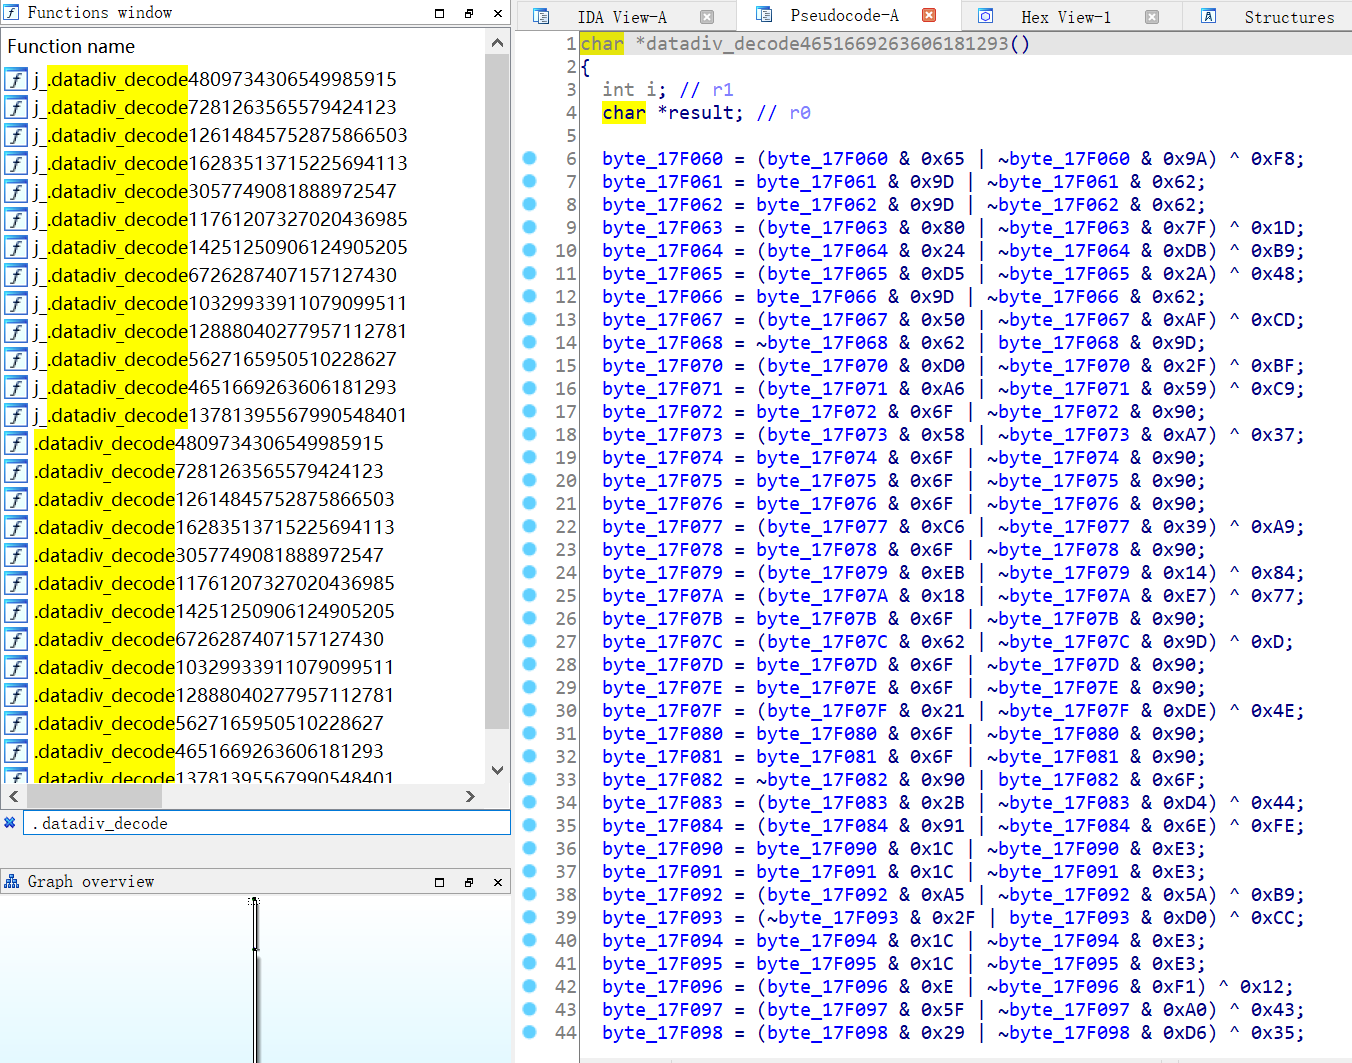
Task: Open the Hex View-1 tab
Action: pos(1066,17)
